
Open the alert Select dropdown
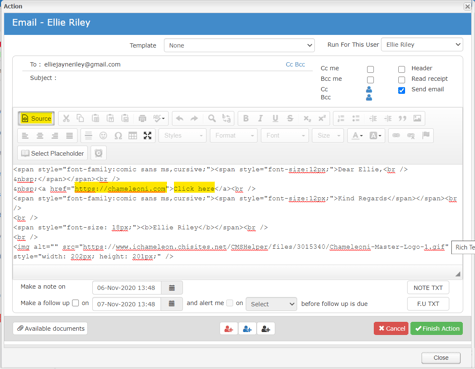(x=271, y=304)
